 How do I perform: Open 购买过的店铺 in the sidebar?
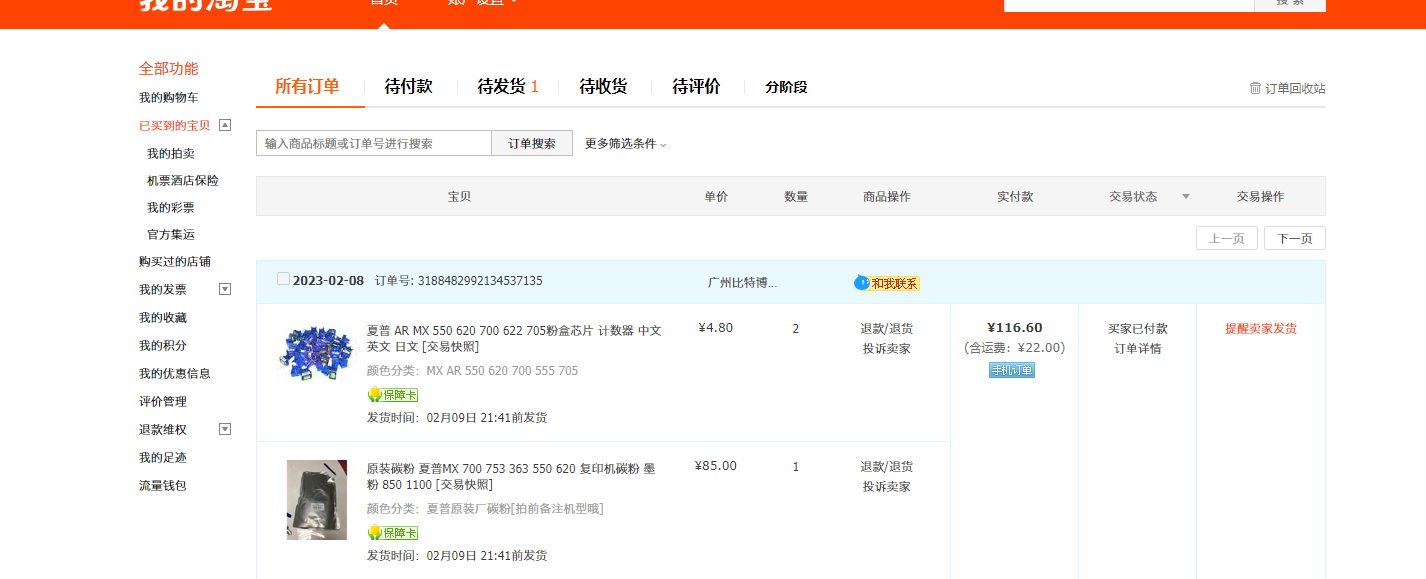[175, 262]
